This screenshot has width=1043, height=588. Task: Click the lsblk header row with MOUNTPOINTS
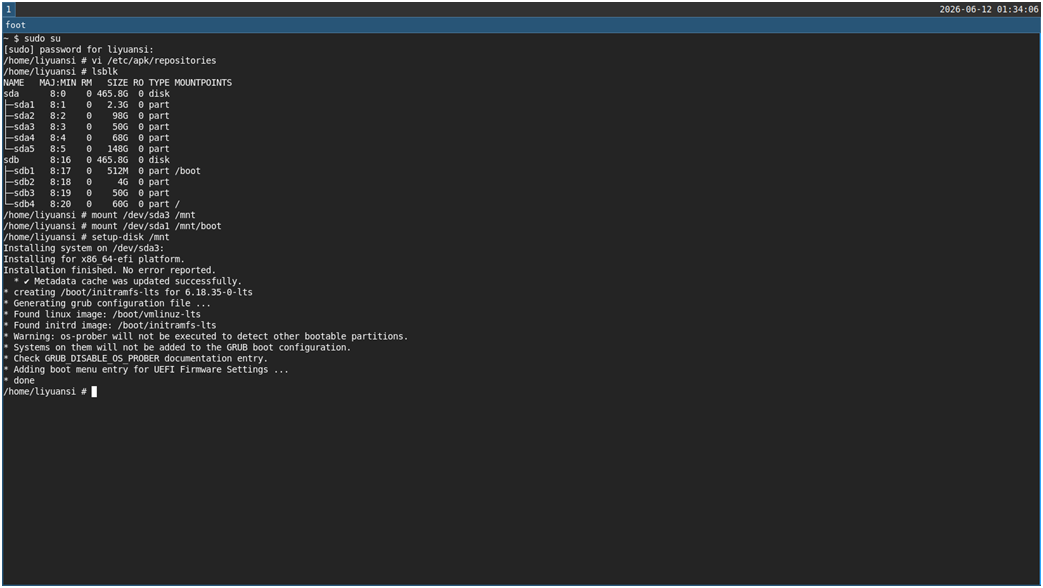tap(118, 83)
